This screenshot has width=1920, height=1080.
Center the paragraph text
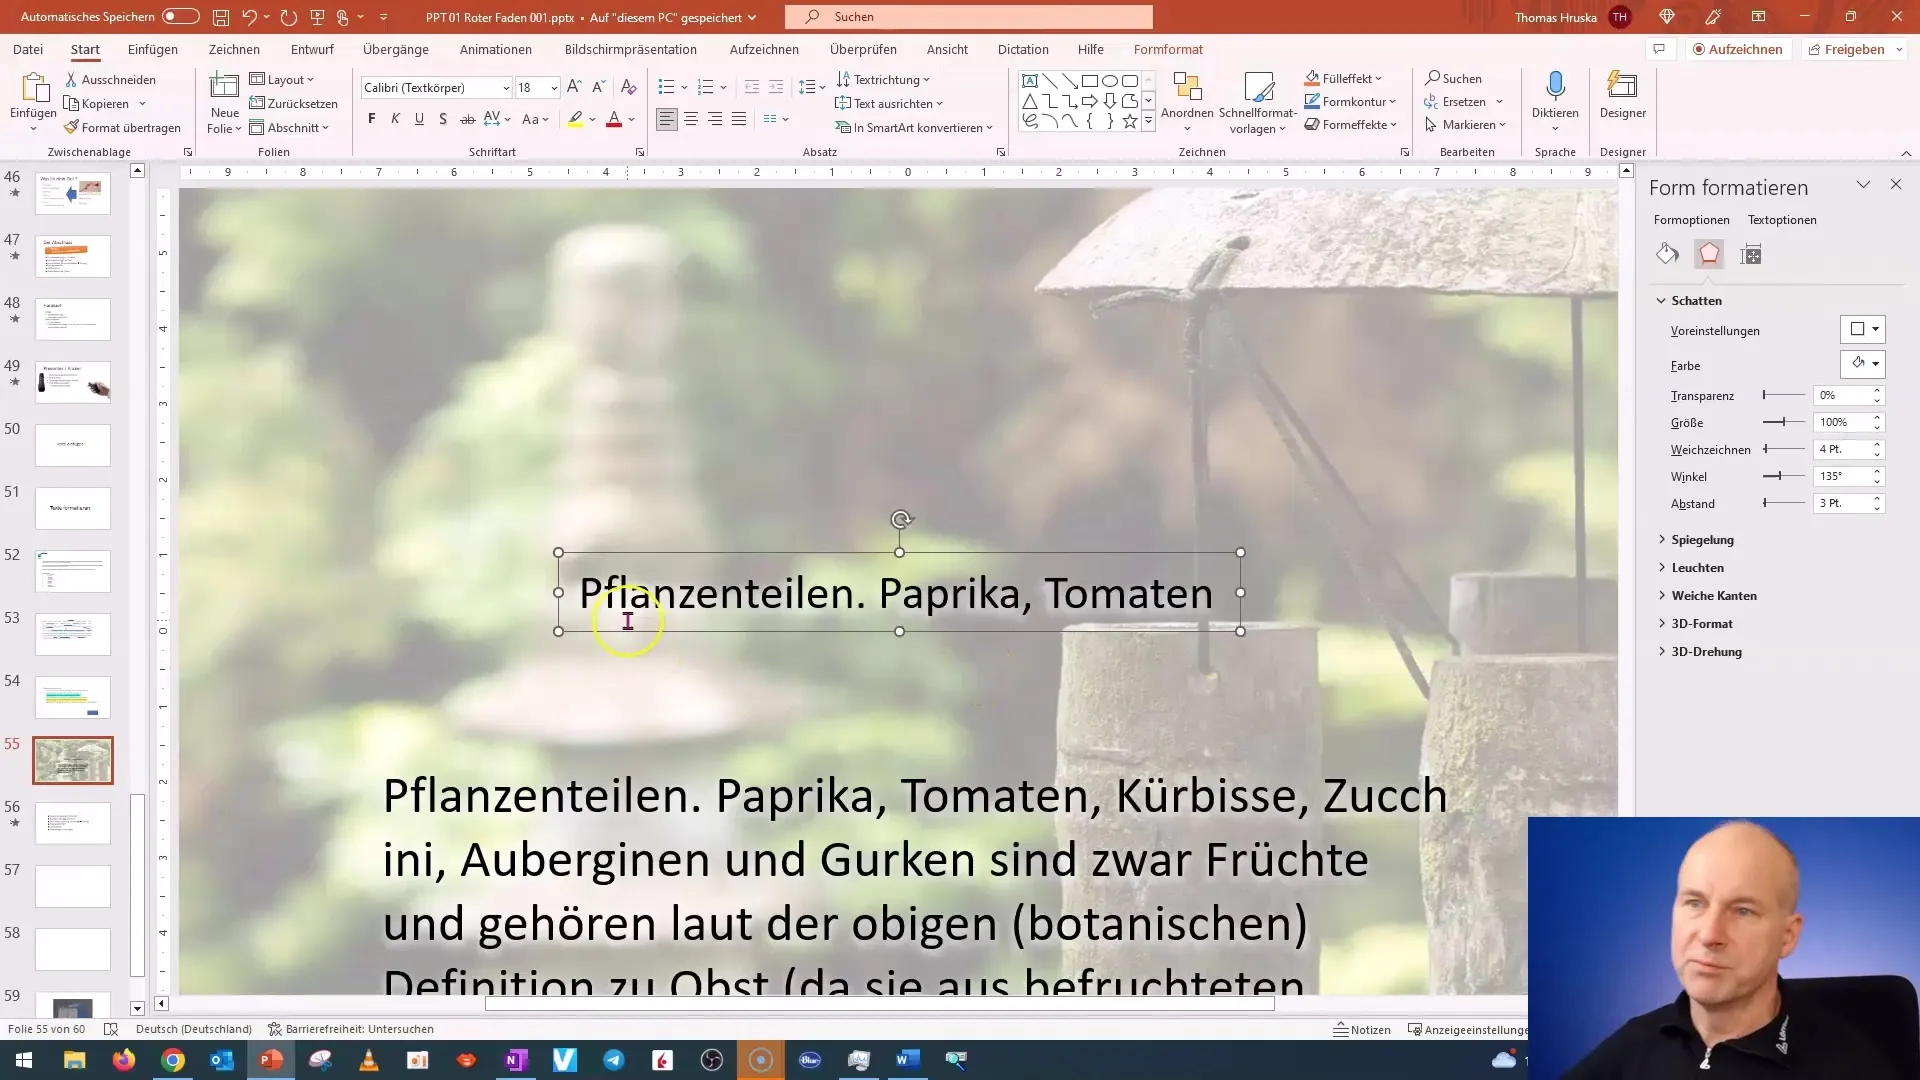click(x=691, y=119)
